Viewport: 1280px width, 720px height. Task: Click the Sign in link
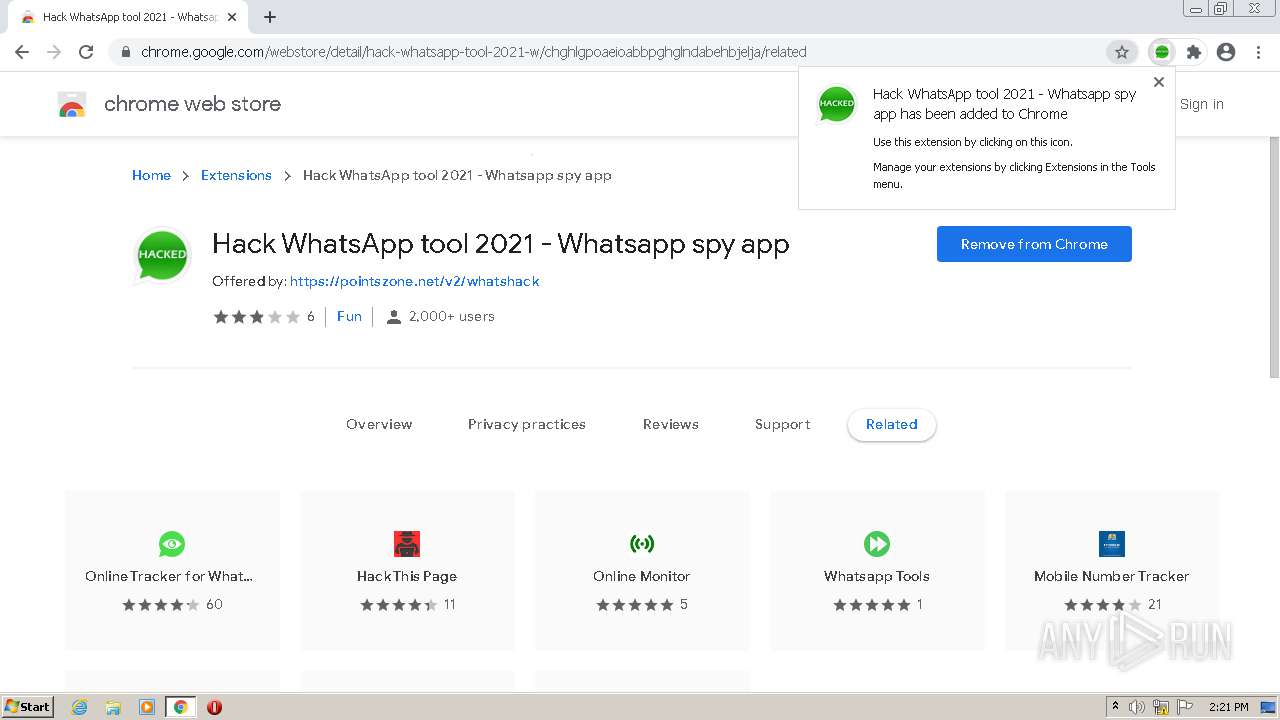(x=1201, y=104)
